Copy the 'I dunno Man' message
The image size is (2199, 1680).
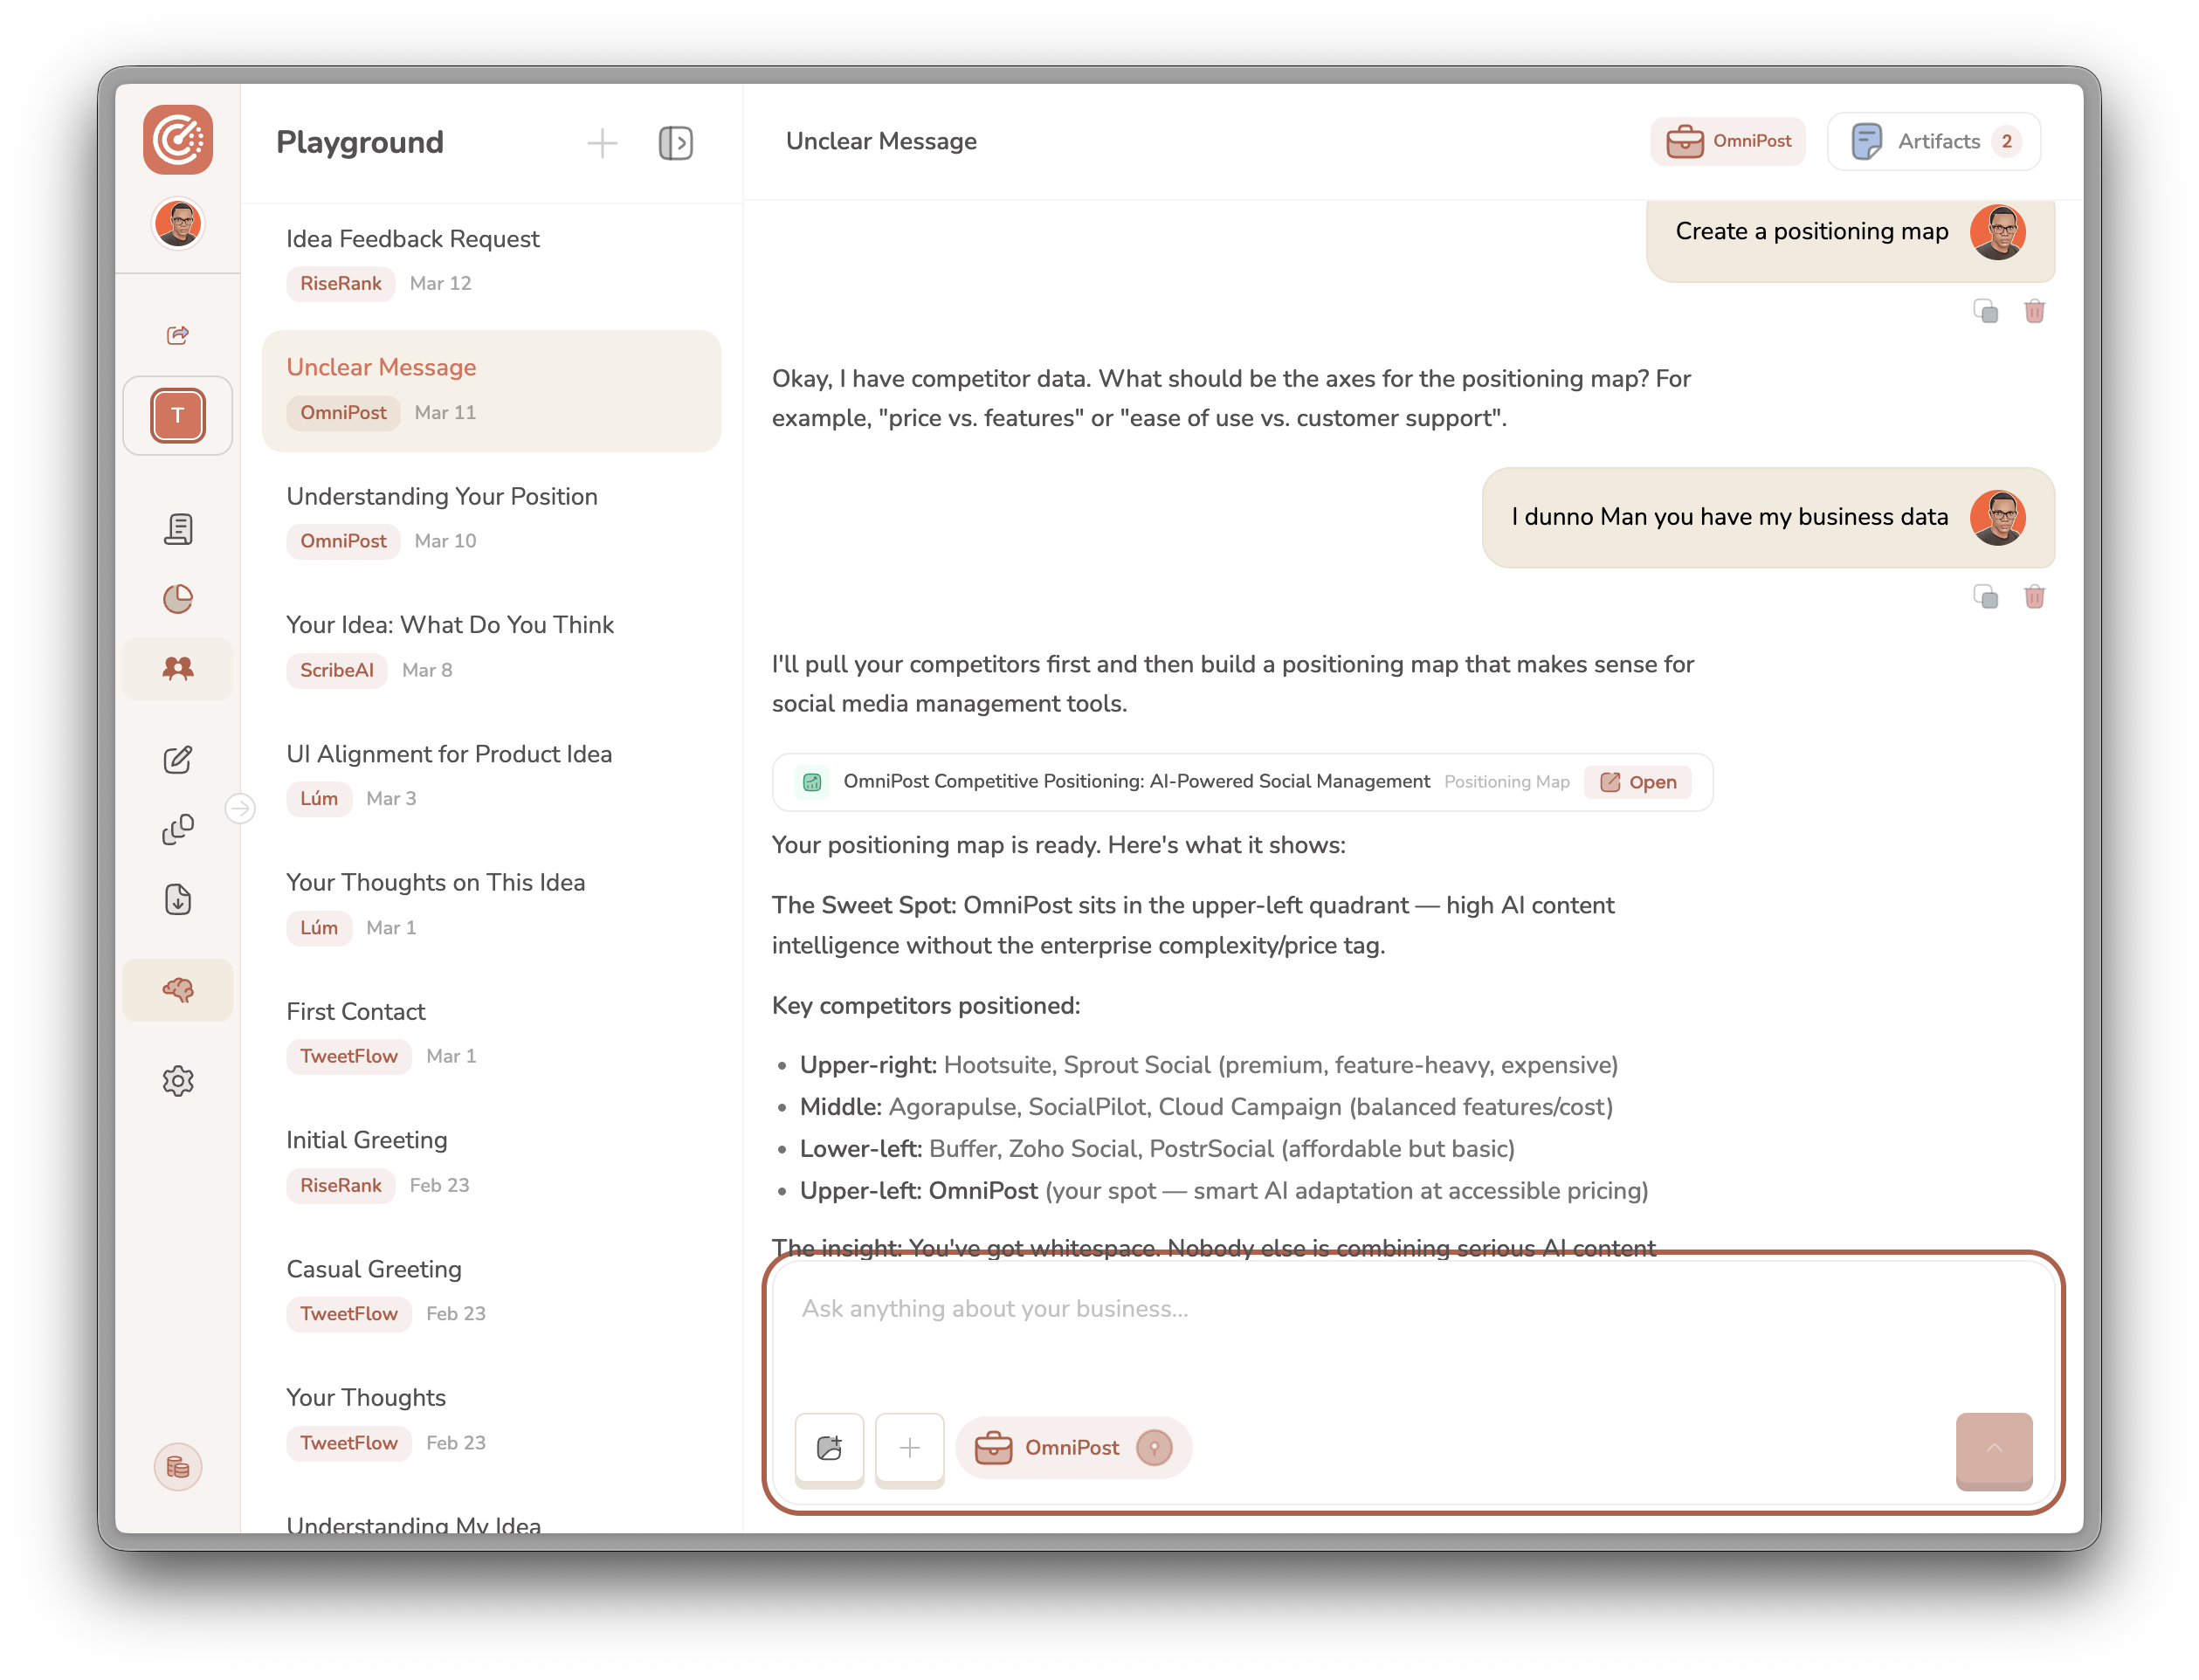[1986, 597]
